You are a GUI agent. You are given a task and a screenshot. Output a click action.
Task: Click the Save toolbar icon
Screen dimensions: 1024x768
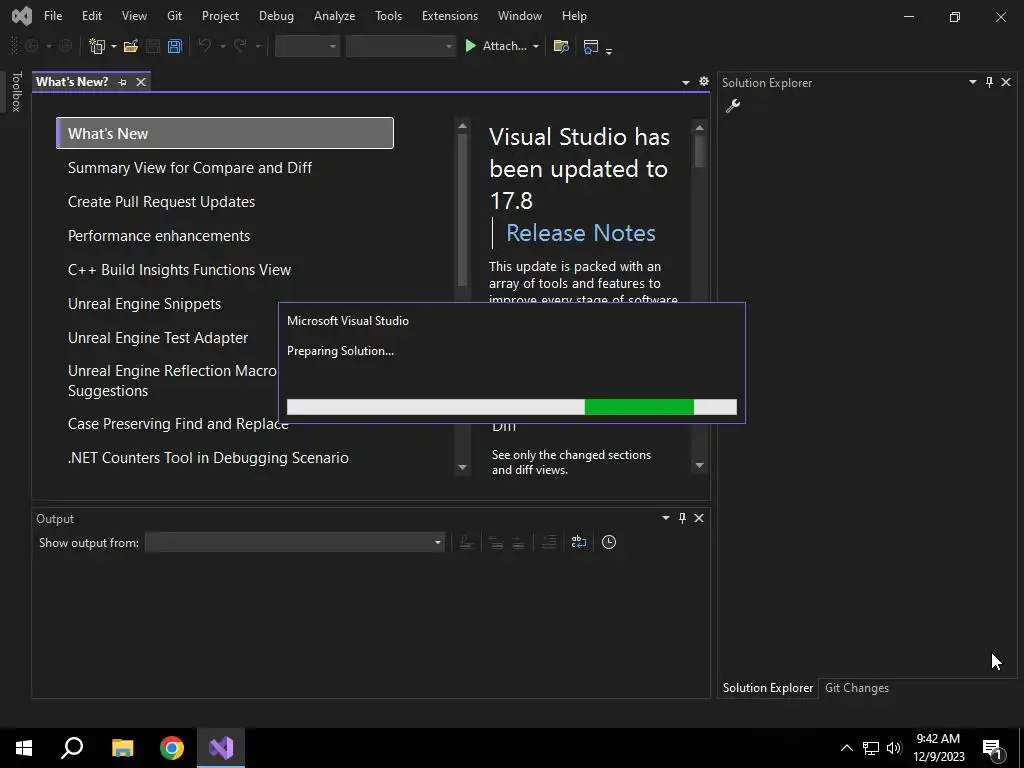point(153,46)
